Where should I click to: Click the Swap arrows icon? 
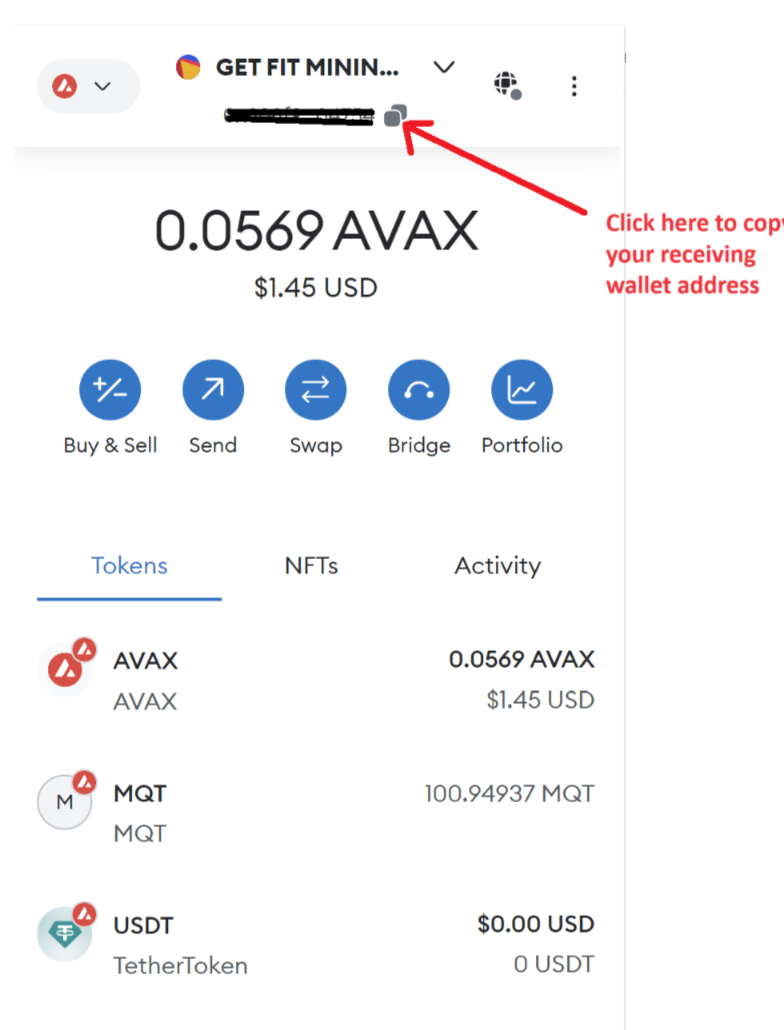tap(316, 390)
